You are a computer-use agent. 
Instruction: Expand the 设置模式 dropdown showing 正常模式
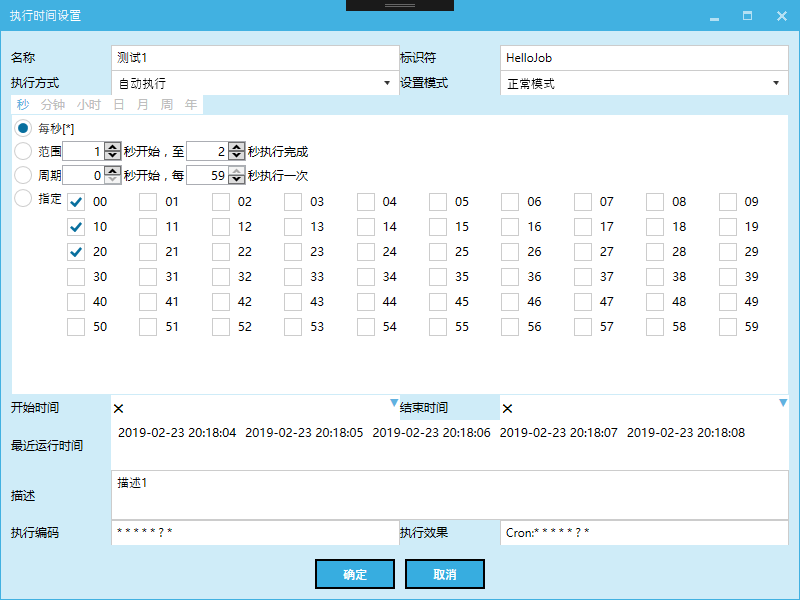point(776,83)
